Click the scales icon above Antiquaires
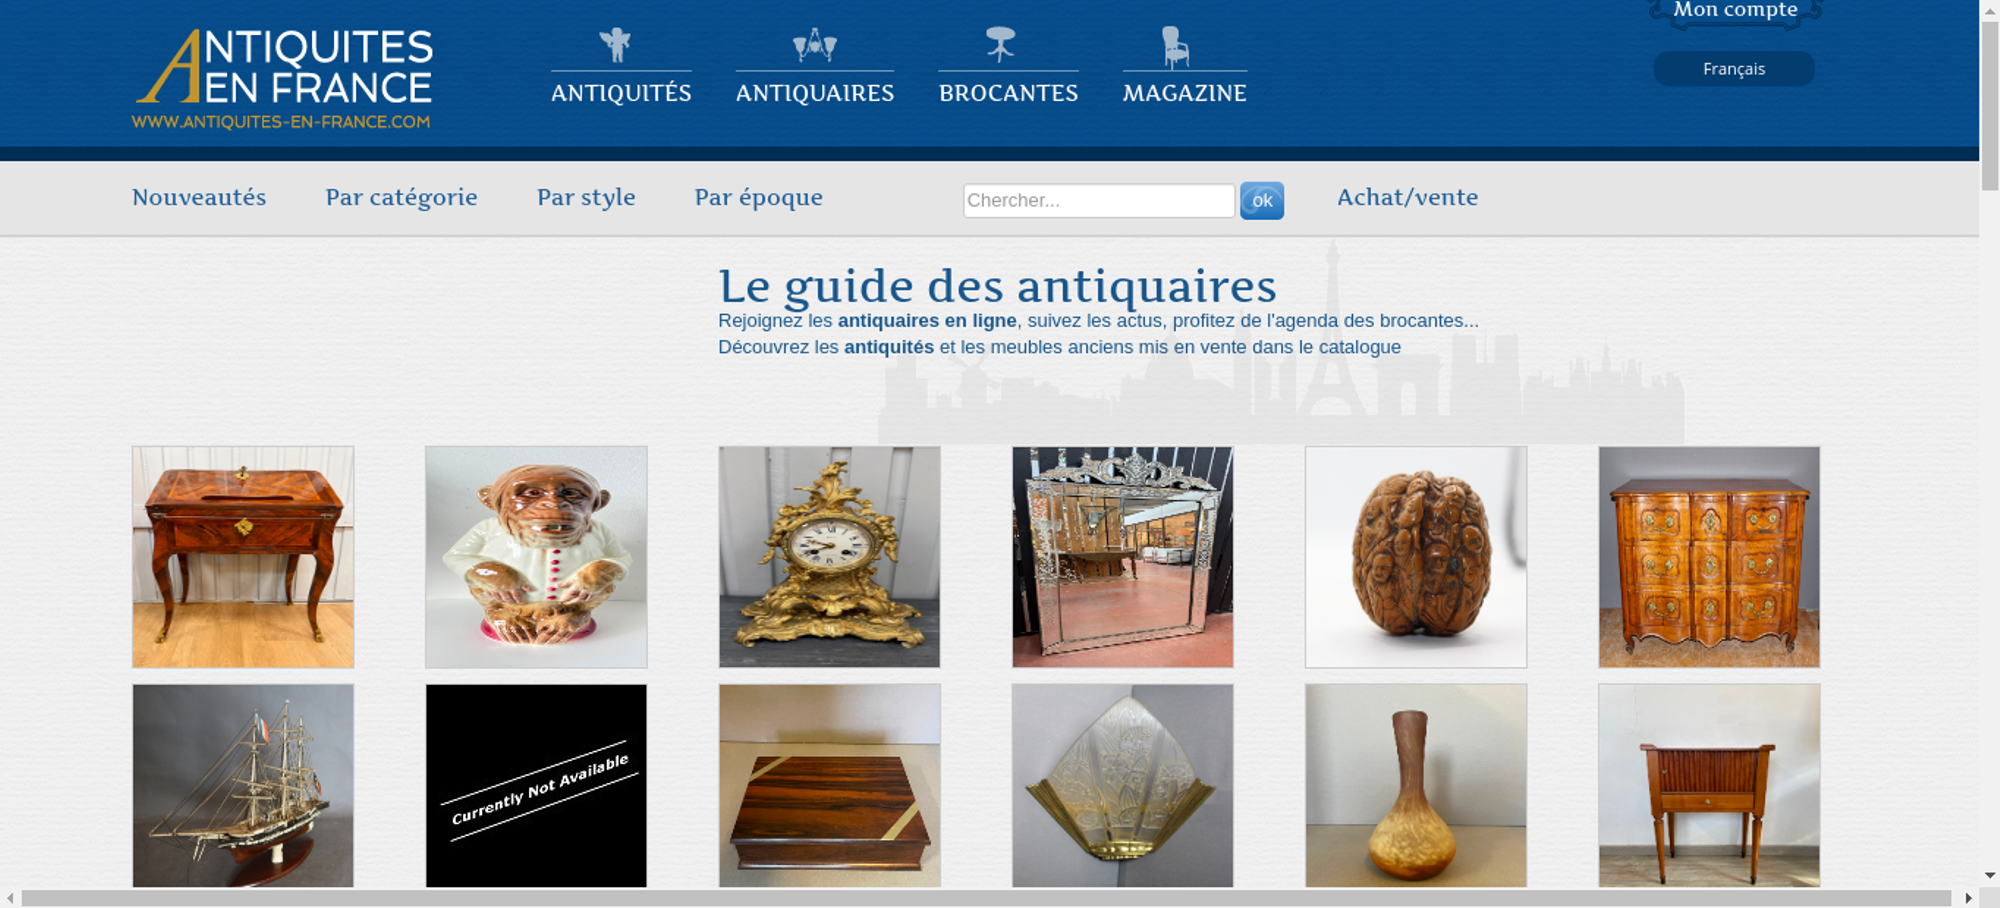The width and height of the screenshot is (2000, 908). (814, 45)
